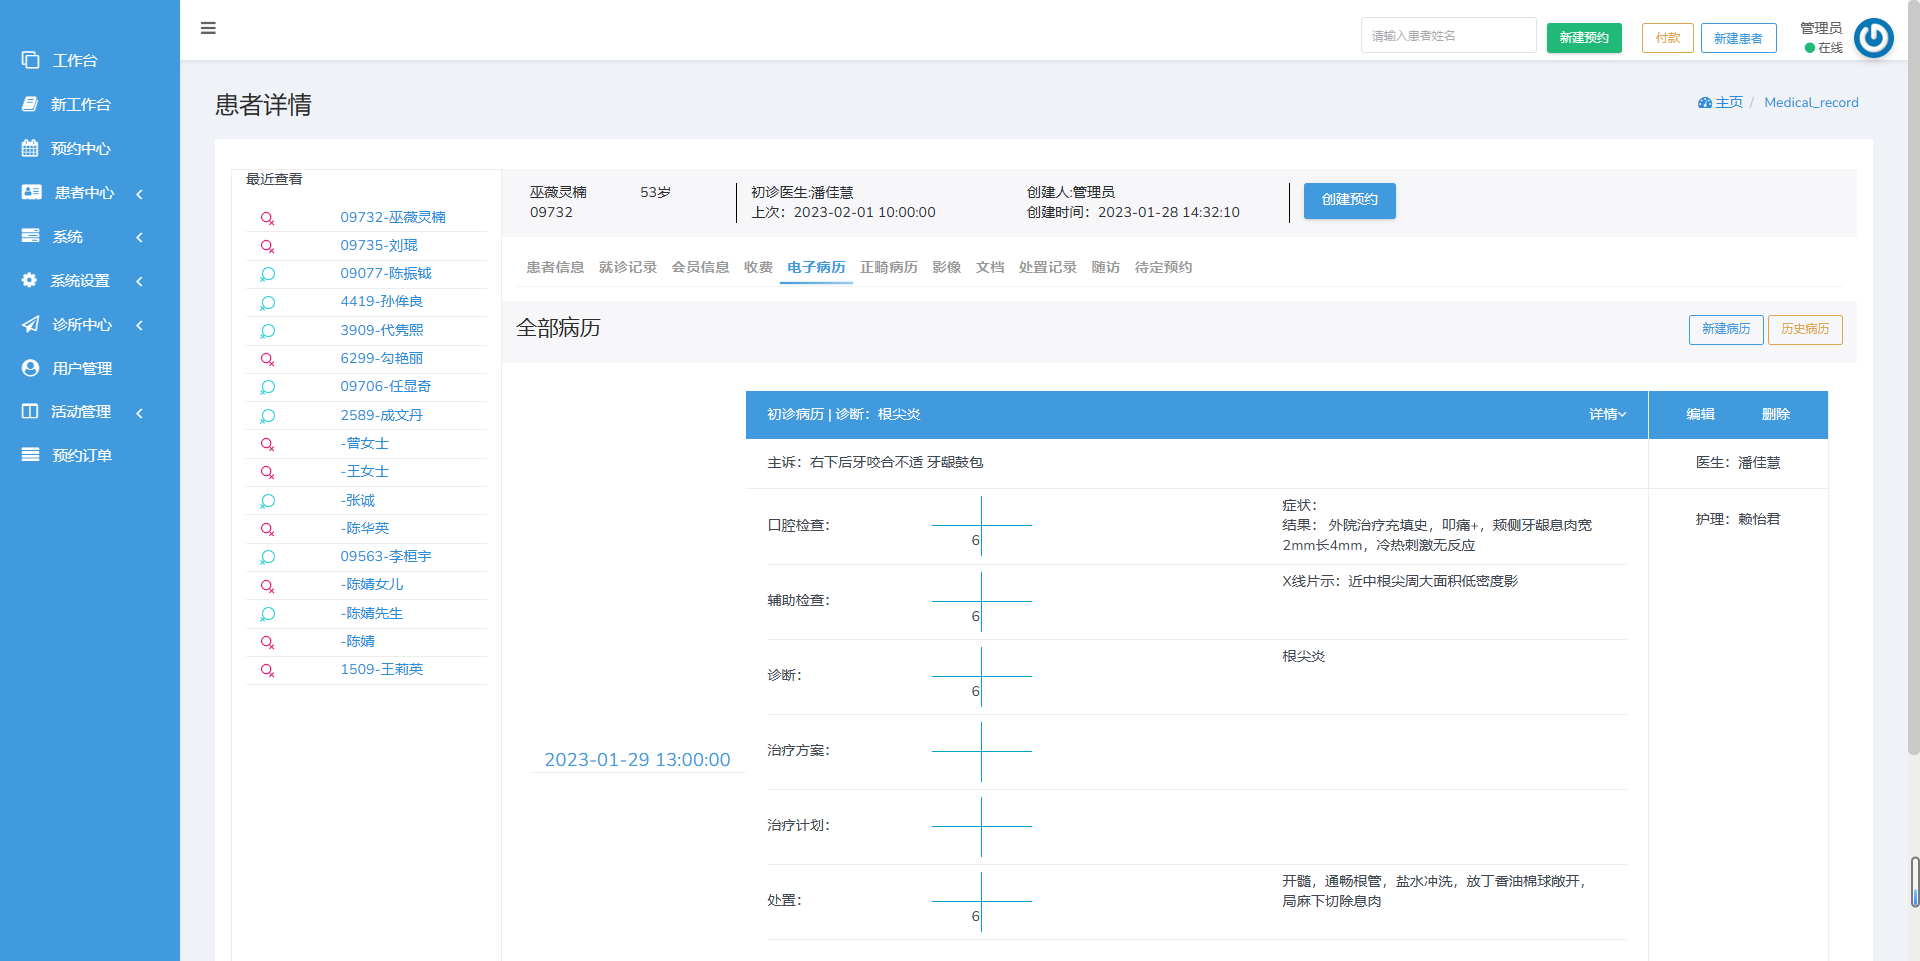Viewport: 1920px width, 961px height.
Task: Open the 主页 breadcrumb link
Action: [1729, 103]
